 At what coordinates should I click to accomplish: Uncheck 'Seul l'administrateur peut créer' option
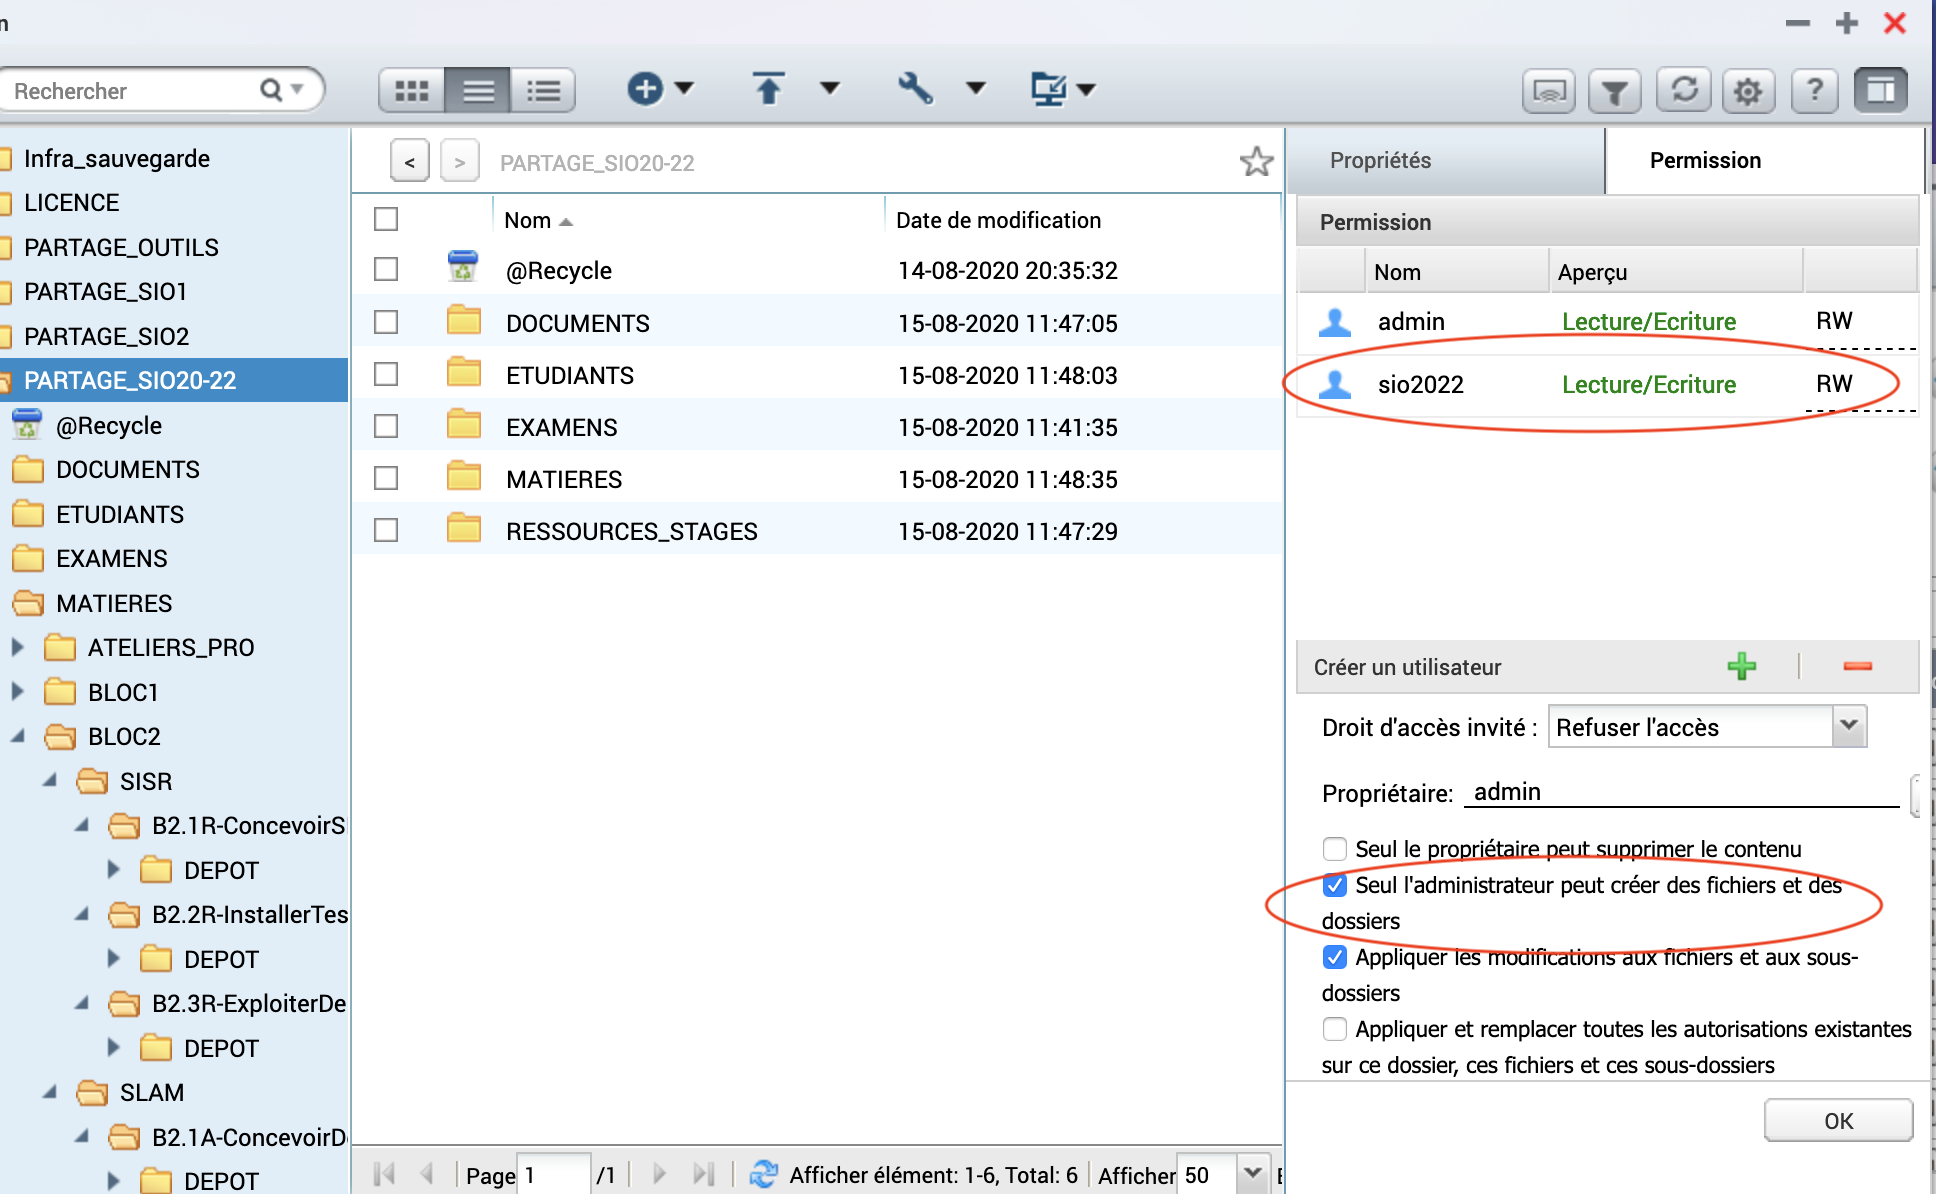coord(1335,885)
